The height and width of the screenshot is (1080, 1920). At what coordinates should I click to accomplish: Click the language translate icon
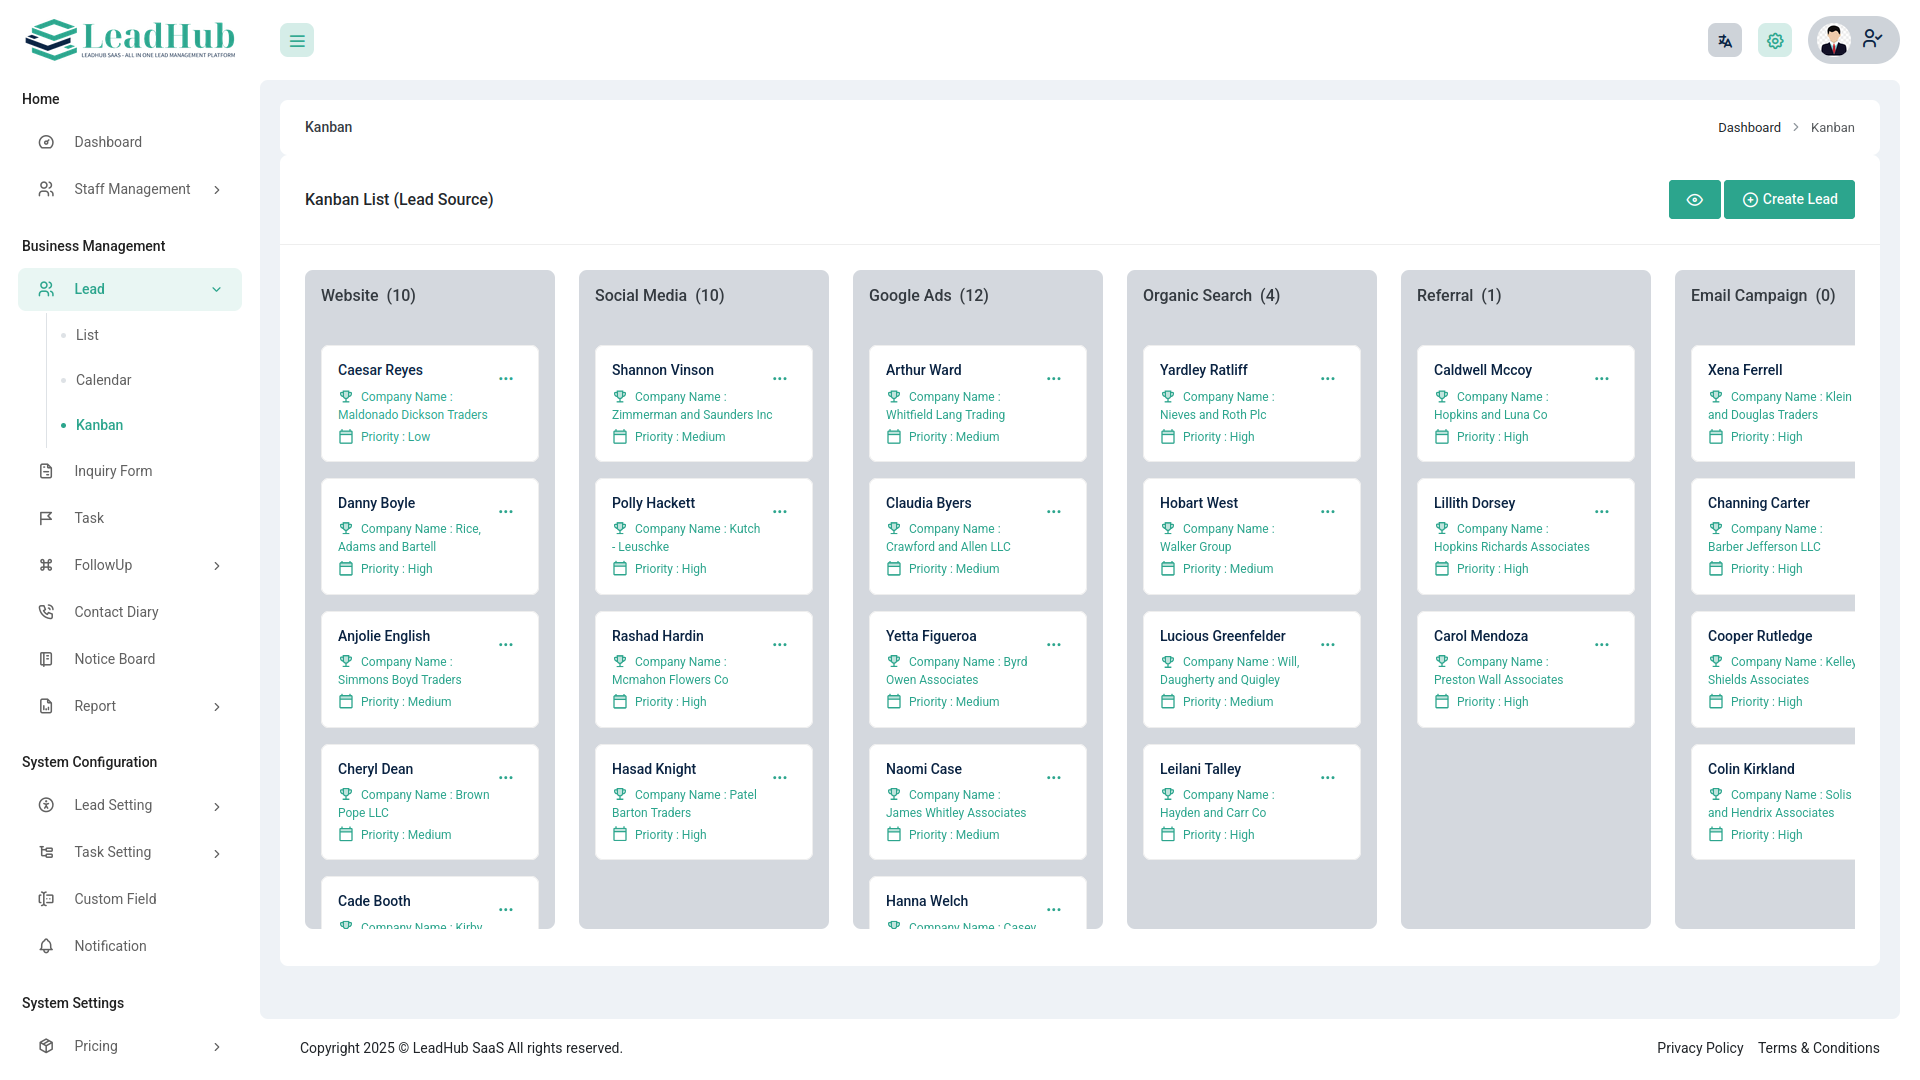tap(1724, 41)
